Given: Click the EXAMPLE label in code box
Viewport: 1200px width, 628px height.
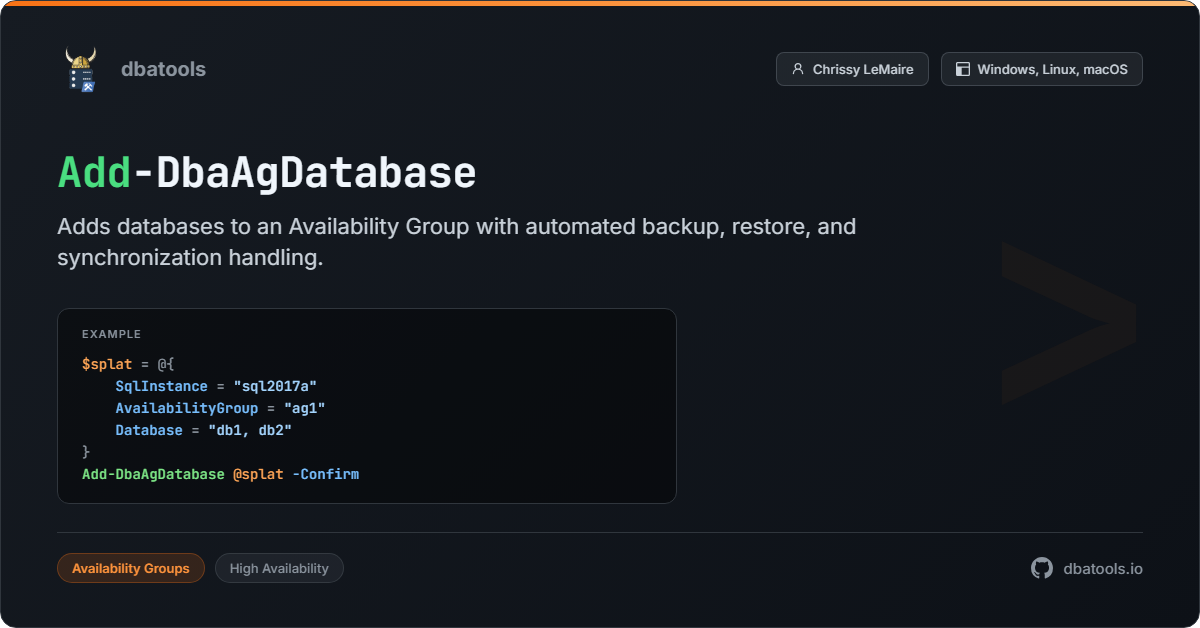Looking at the screenshot, I should pos(111,334).
